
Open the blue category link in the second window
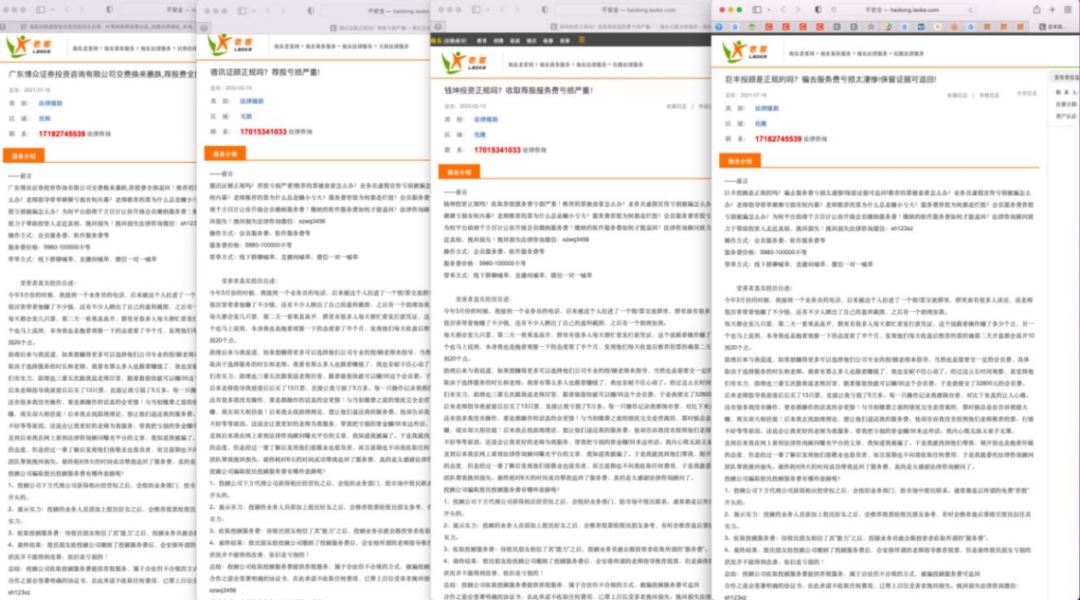click(251, 101)
